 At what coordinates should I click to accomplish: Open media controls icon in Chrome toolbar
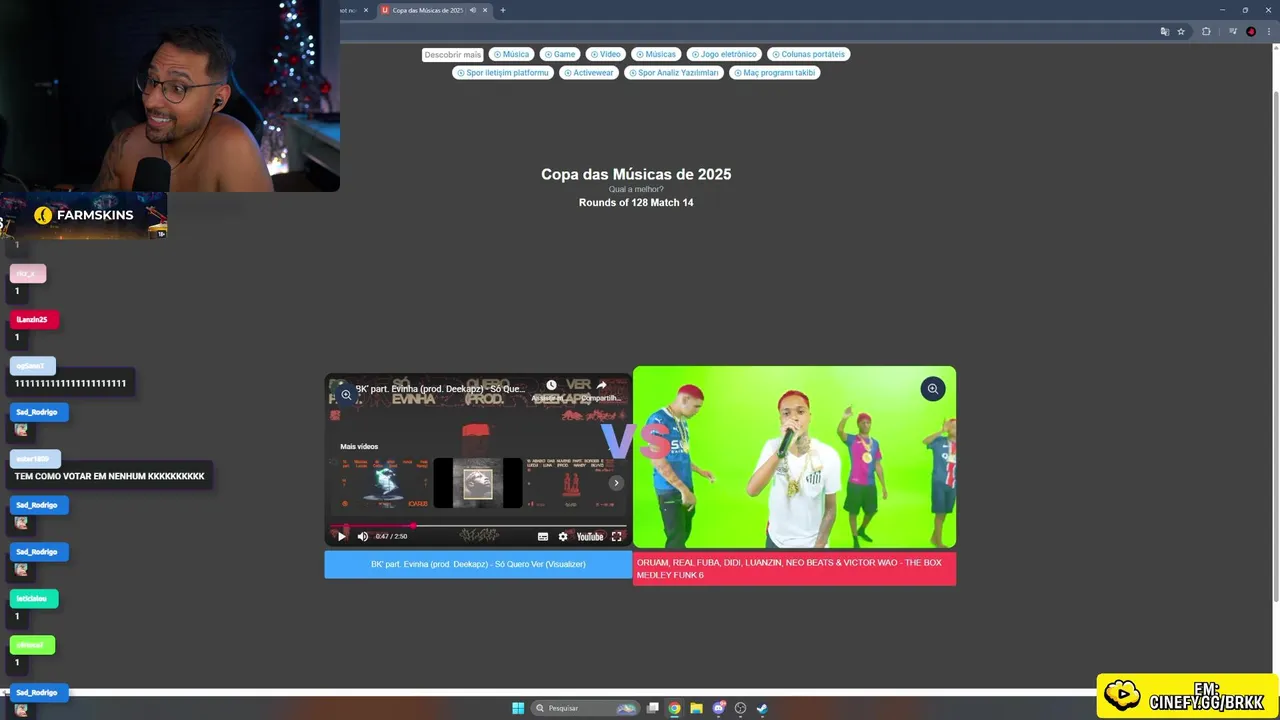[x=1232, y=32]
